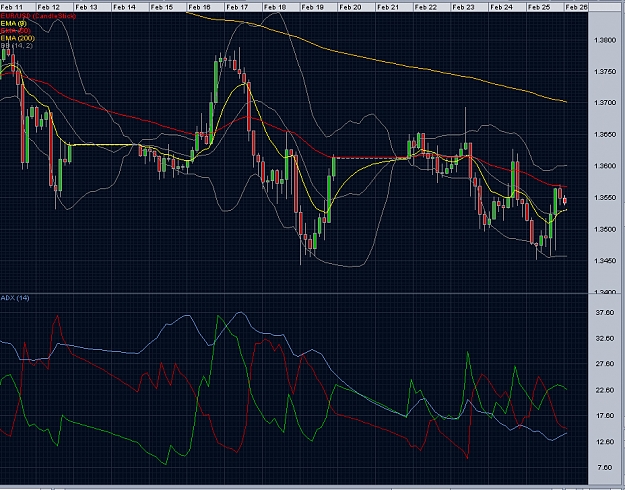Click the 27.60 ADX axis value

pos(605,364)
